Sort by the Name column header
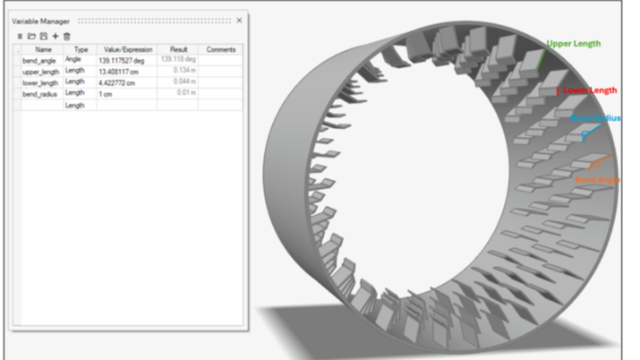Image resolution: width=640 pixels, height=360 pixels. tap(43, 49)
